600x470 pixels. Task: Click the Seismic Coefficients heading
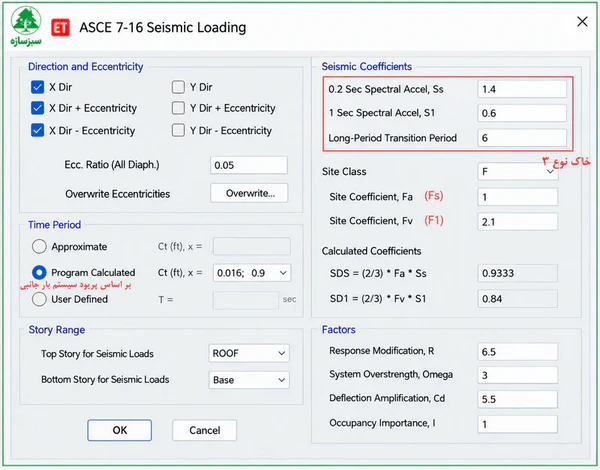click(367, 67)
